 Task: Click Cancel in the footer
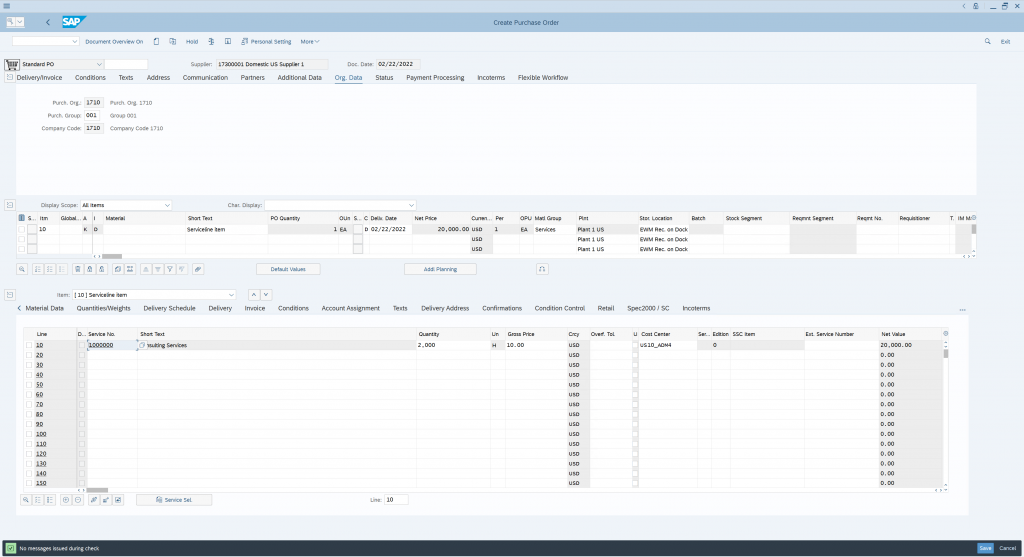tap(1008, 548)
